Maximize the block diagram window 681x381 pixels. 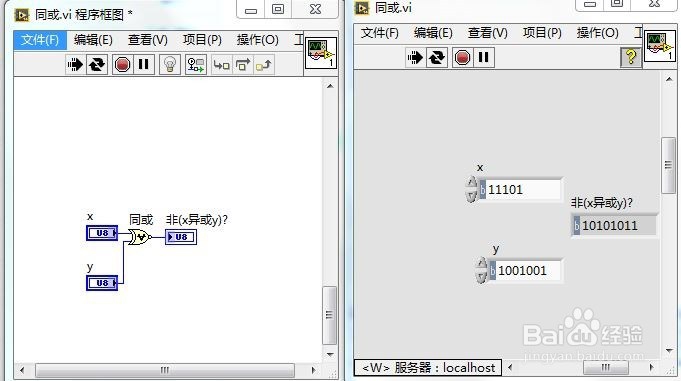[278, 10]
